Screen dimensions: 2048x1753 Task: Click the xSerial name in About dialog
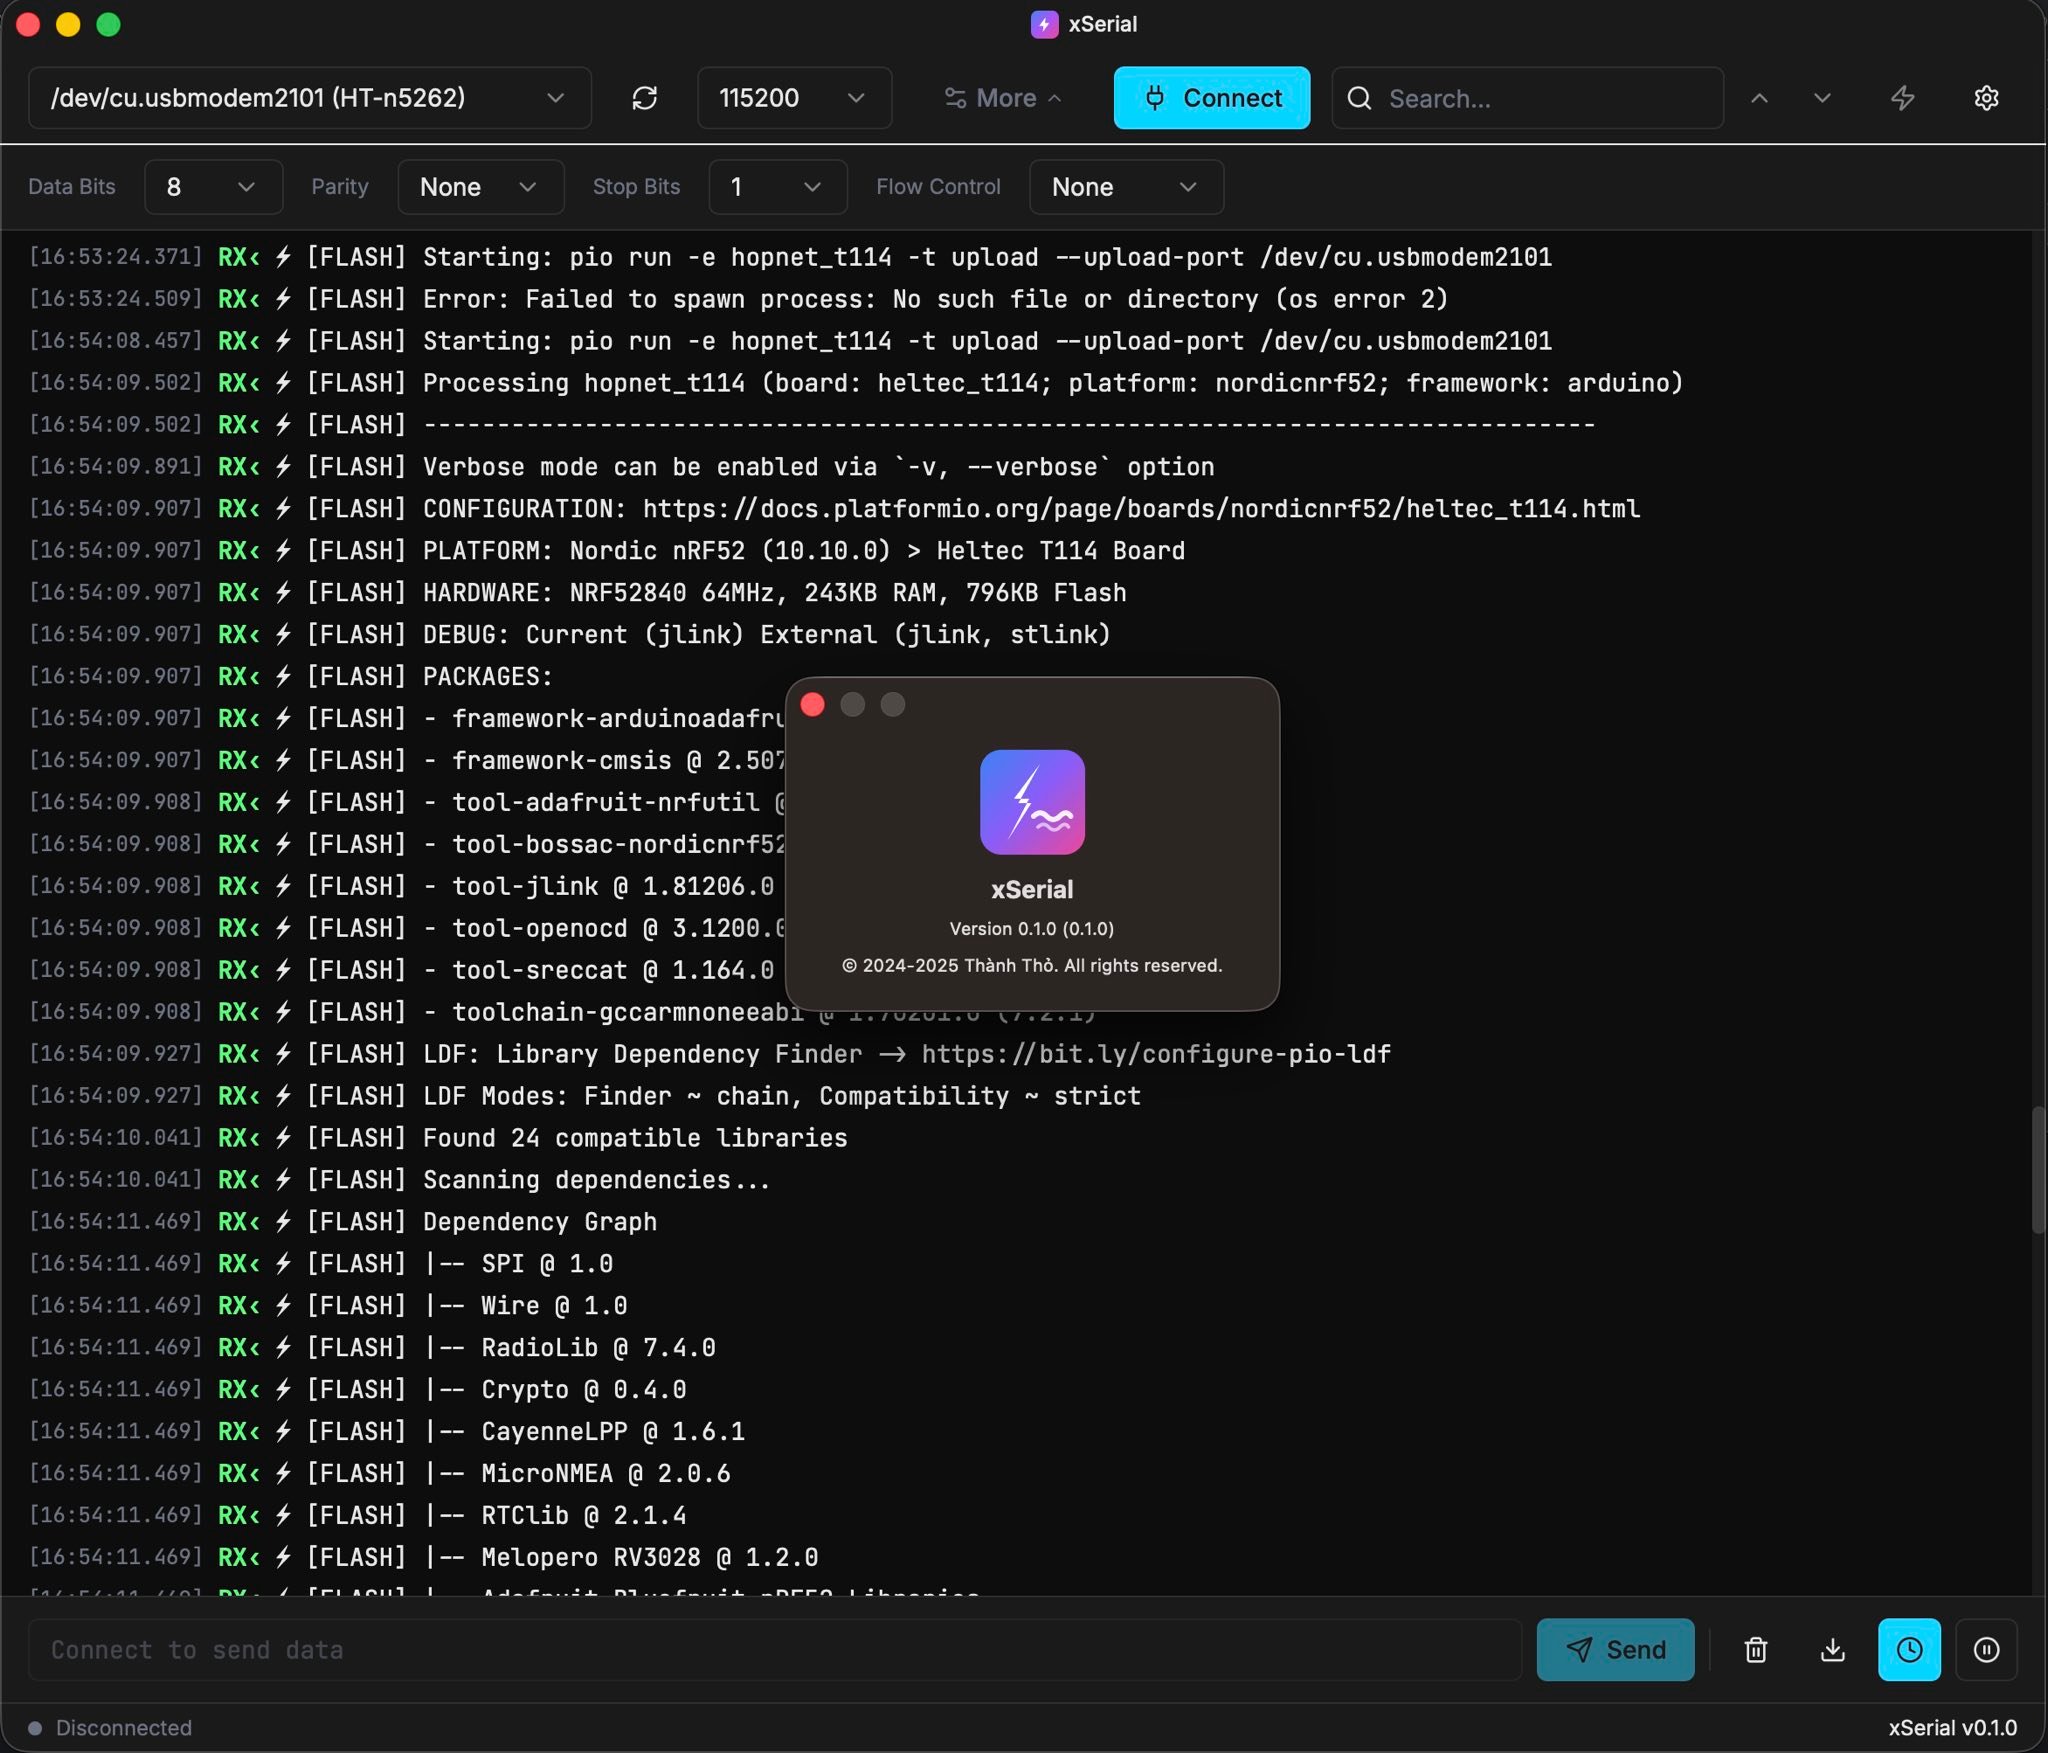1032,889
